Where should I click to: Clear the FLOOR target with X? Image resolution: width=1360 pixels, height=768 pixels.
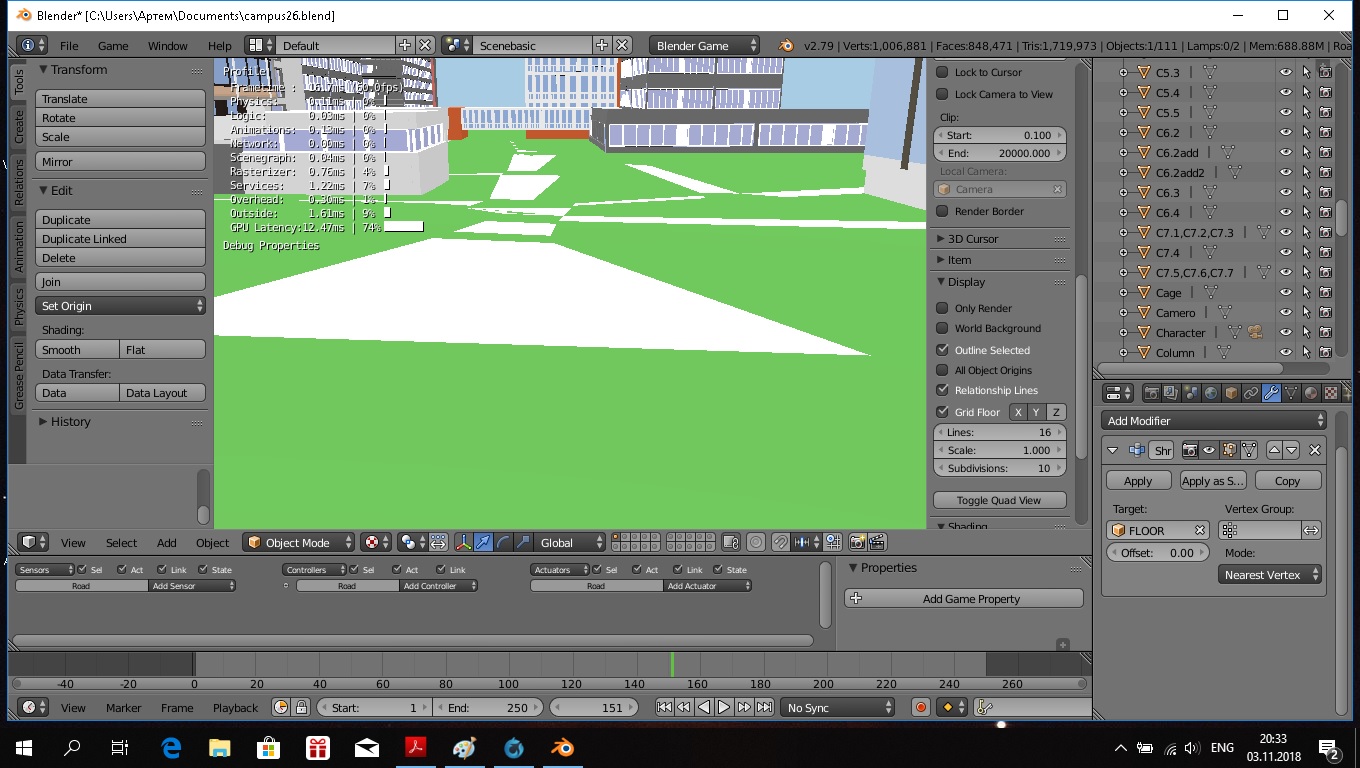pos(1200,530)
